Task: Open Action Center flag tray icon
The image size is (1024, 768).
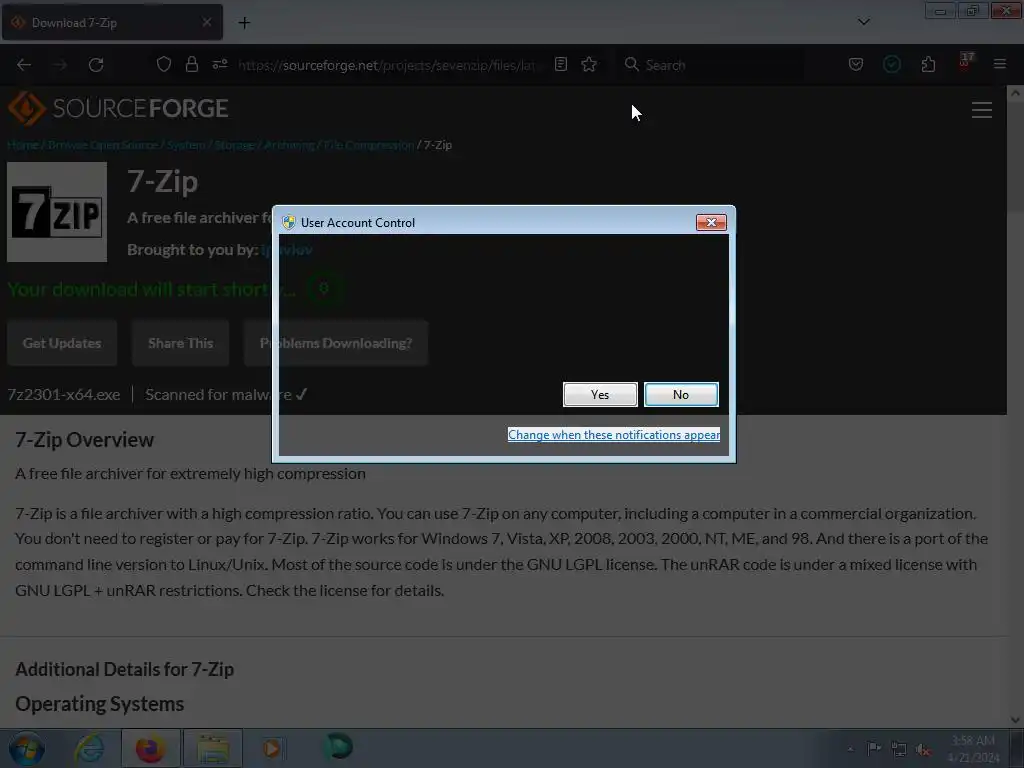Action: pos(874,749)
